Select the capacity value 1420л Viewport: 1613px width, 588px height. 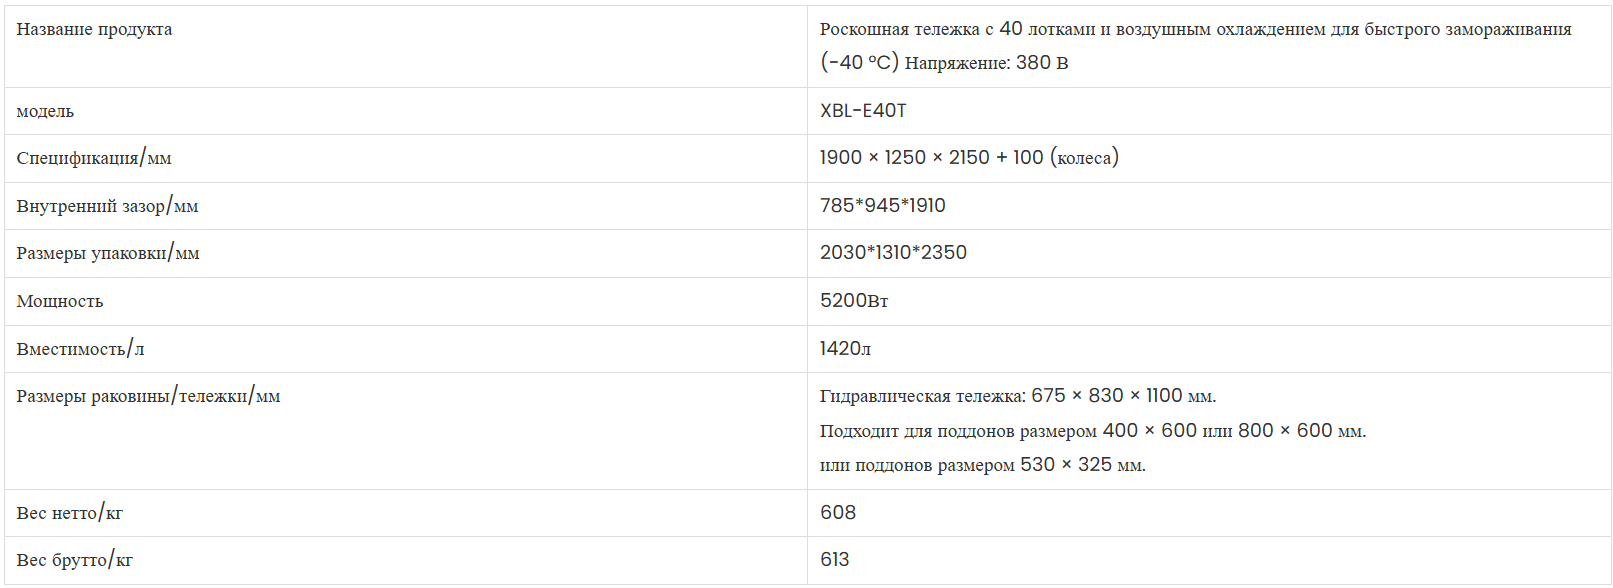click(845, 349)
